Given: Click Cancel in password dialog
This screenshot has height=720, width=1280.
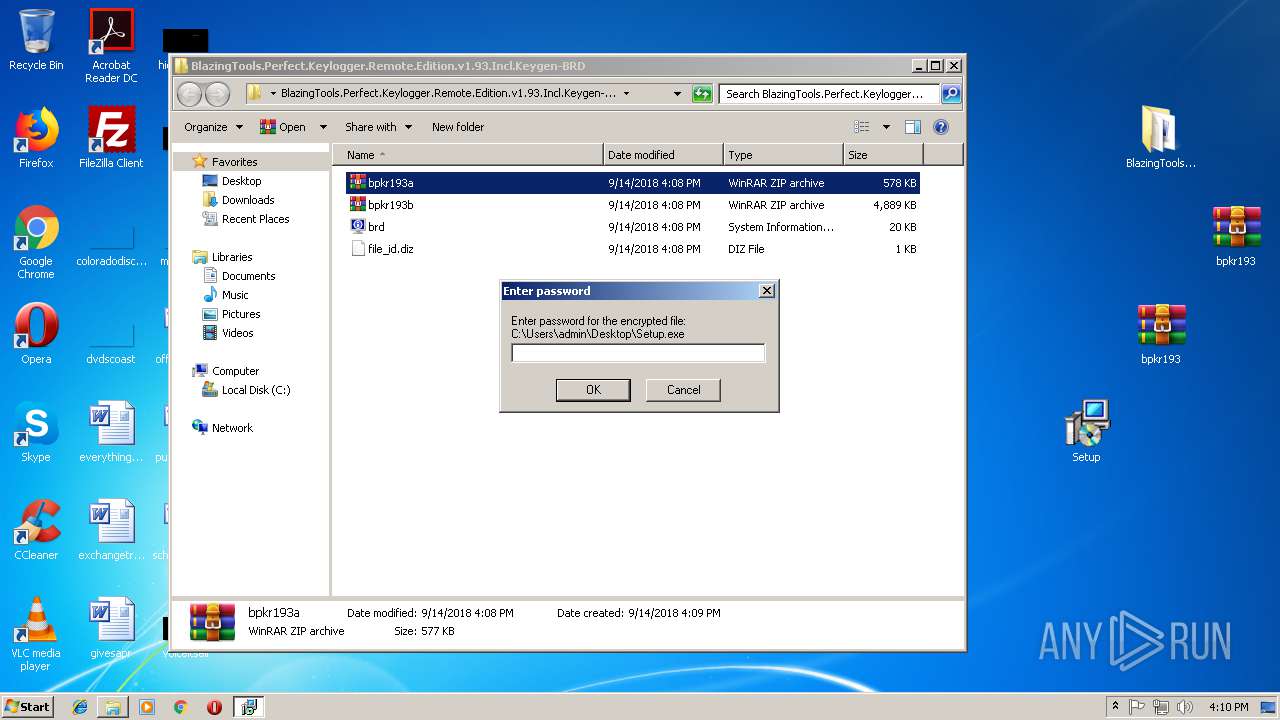Looking at the screenshot, I should [x=683, y=390].
